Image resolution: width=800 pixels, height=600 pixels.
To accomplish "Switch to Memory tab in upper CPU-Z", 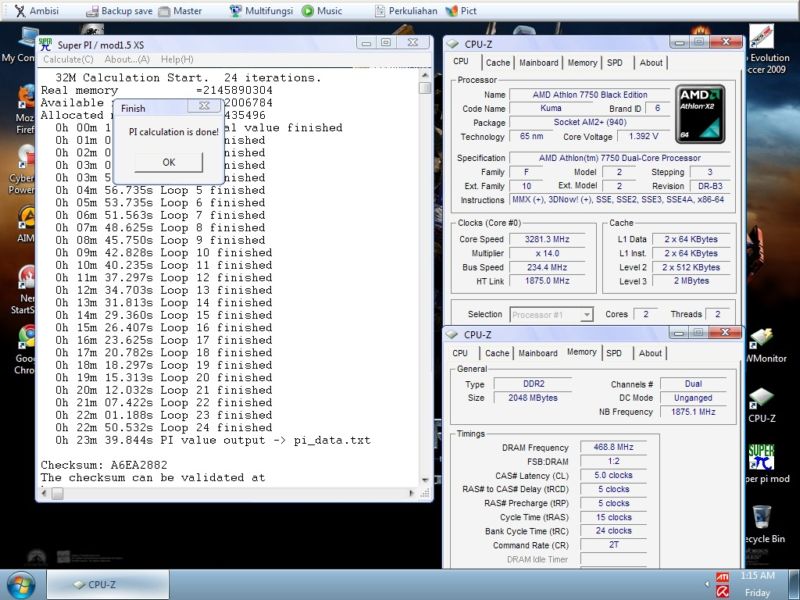I will 582,62.
